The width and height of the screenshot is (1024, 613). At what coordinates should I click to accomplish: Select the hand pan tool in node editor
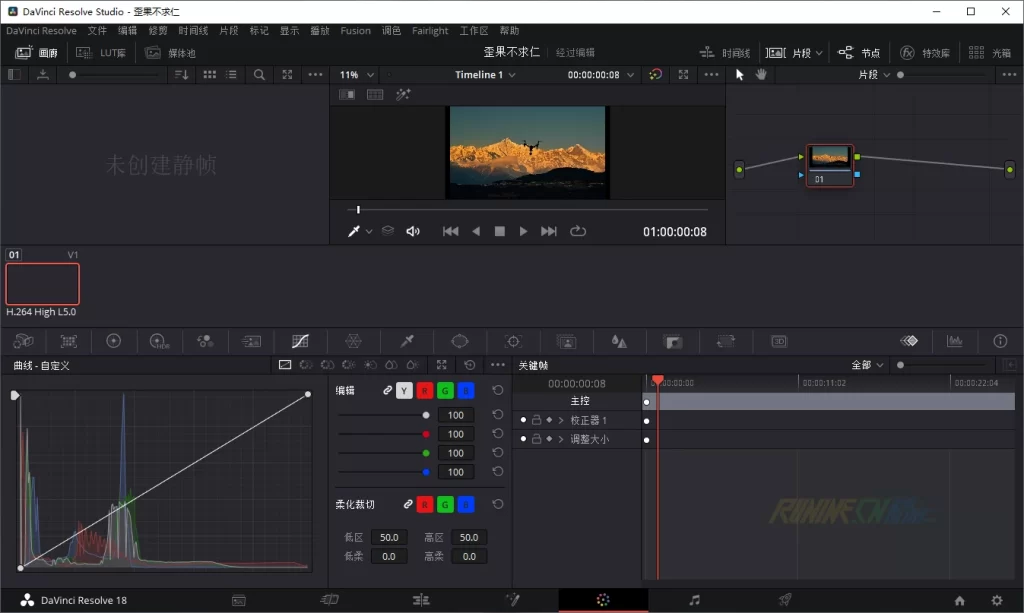point(761,75)
